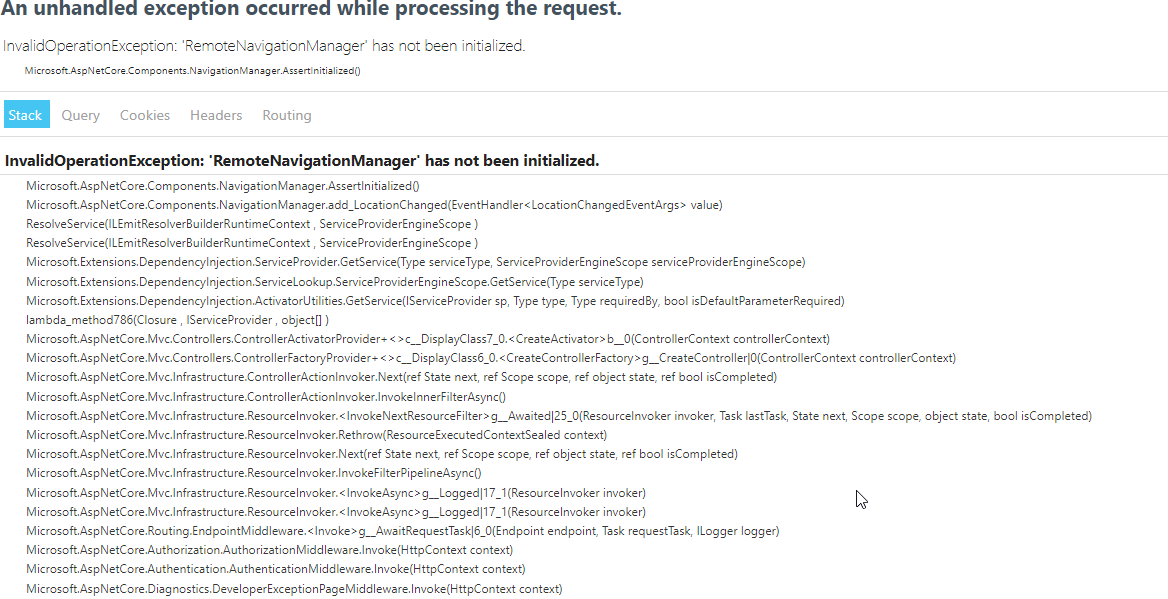Expand the DeveloperExceptionPageMiddleware.Invoke frame
Viewport: 1168px width, 599px height.
[294, 589]
